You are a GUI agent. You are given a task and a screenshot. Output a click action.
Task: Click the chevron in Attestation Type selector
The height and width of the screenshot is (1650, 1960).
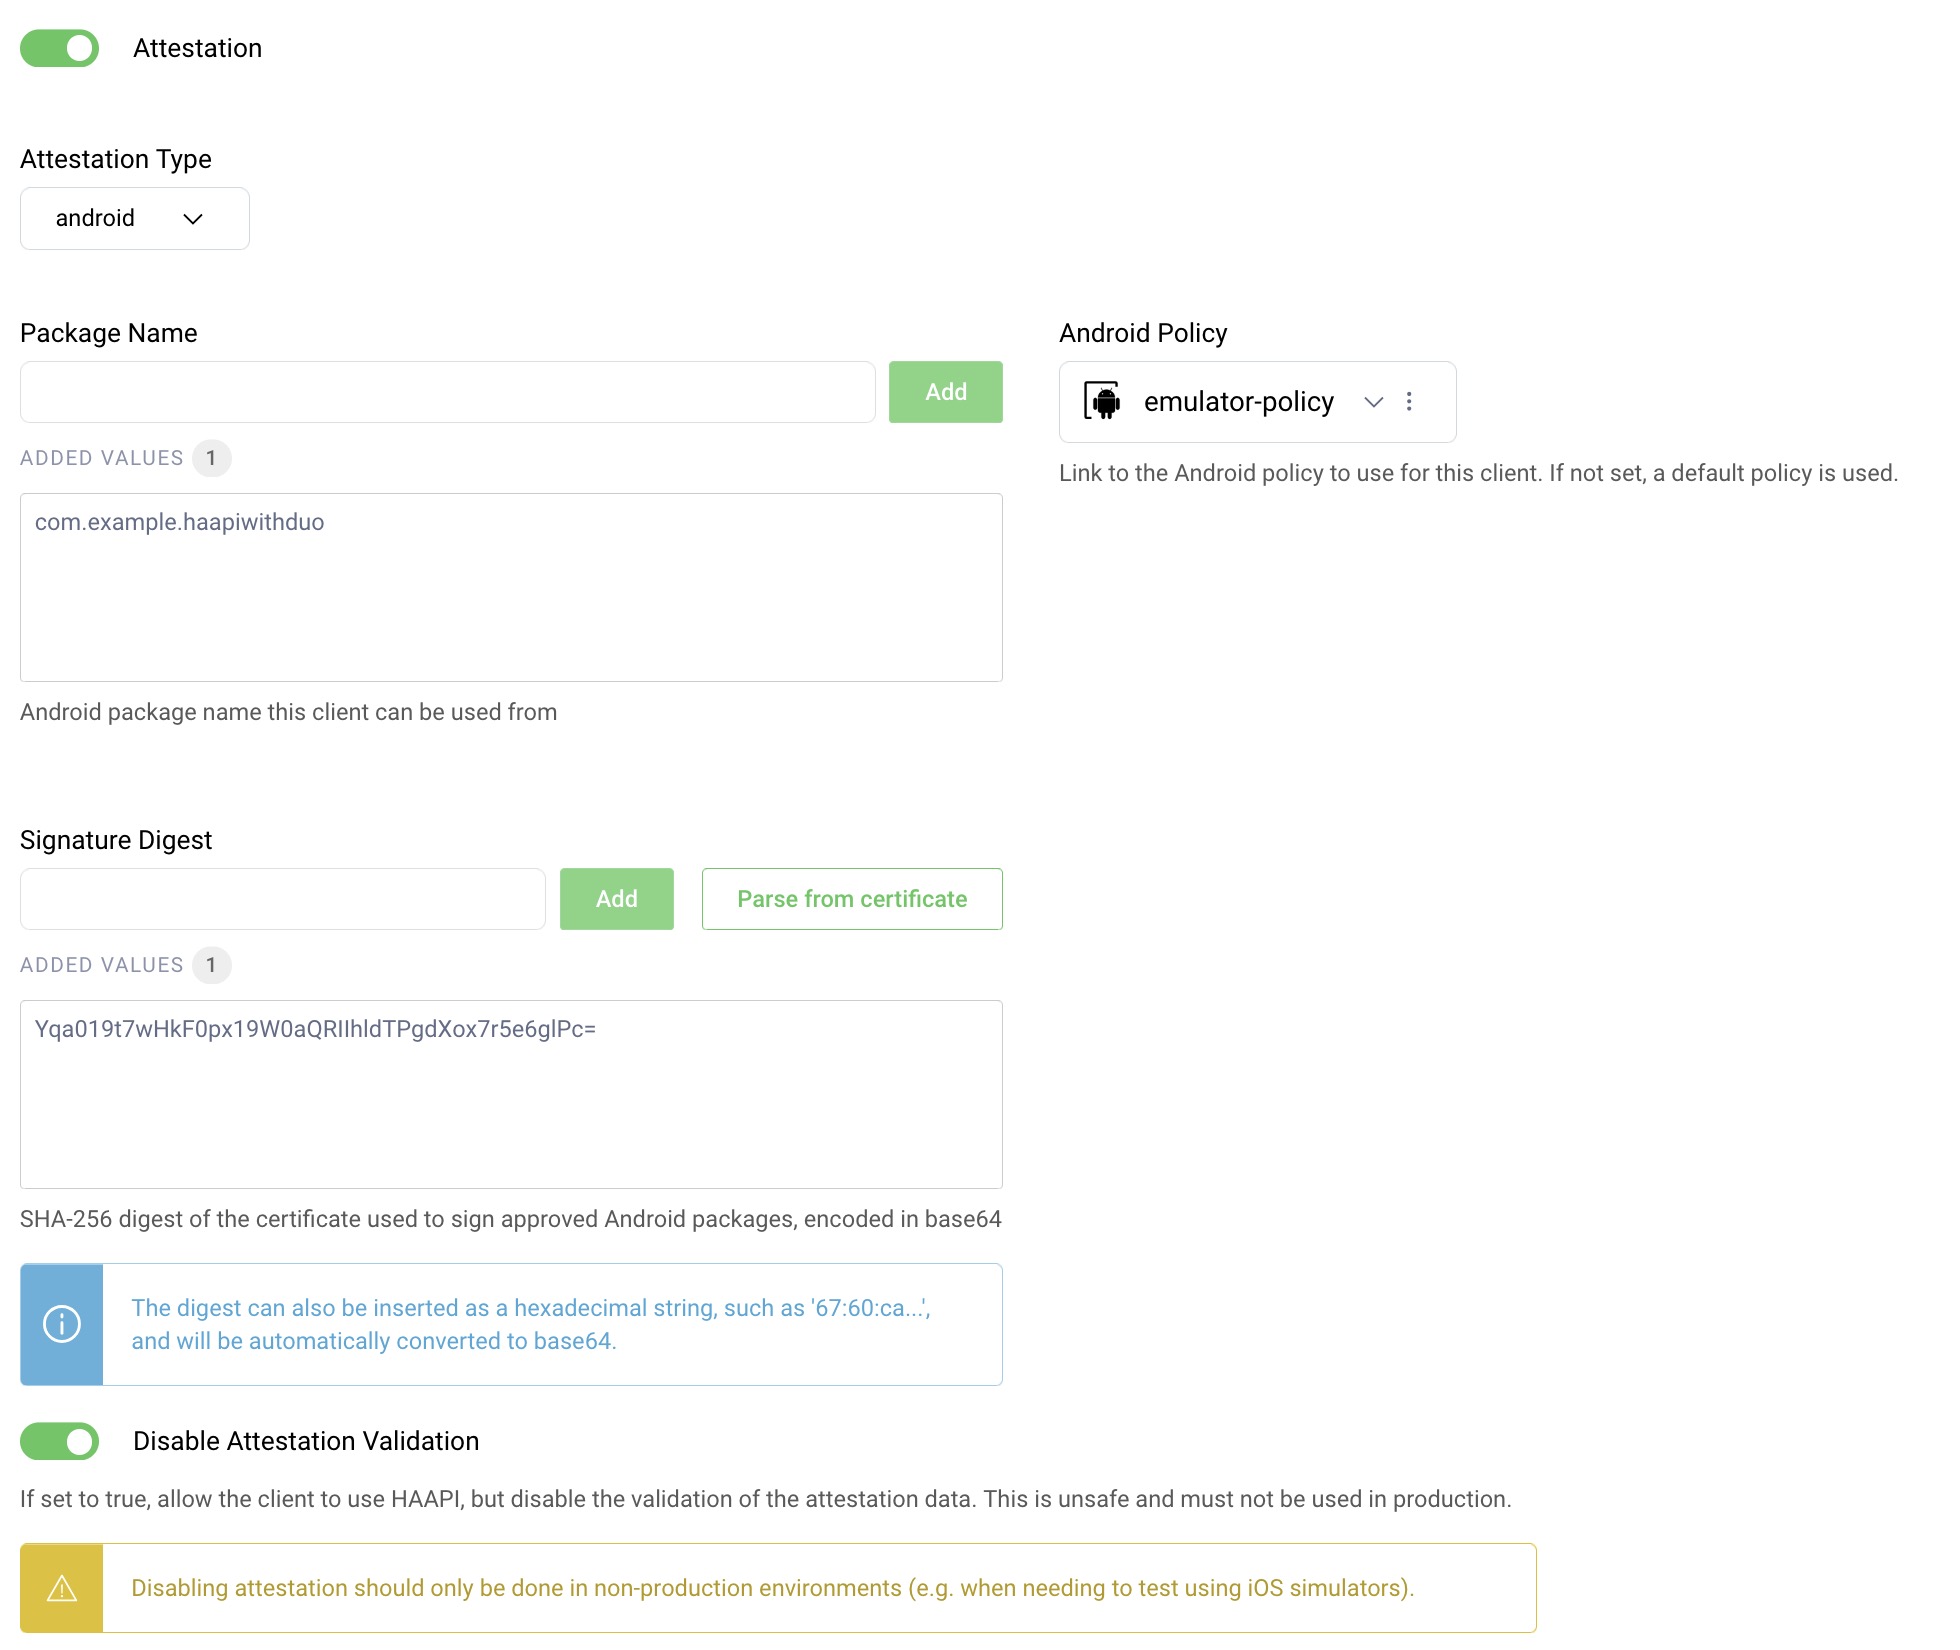pyautogui.click(x=193, y=218)
